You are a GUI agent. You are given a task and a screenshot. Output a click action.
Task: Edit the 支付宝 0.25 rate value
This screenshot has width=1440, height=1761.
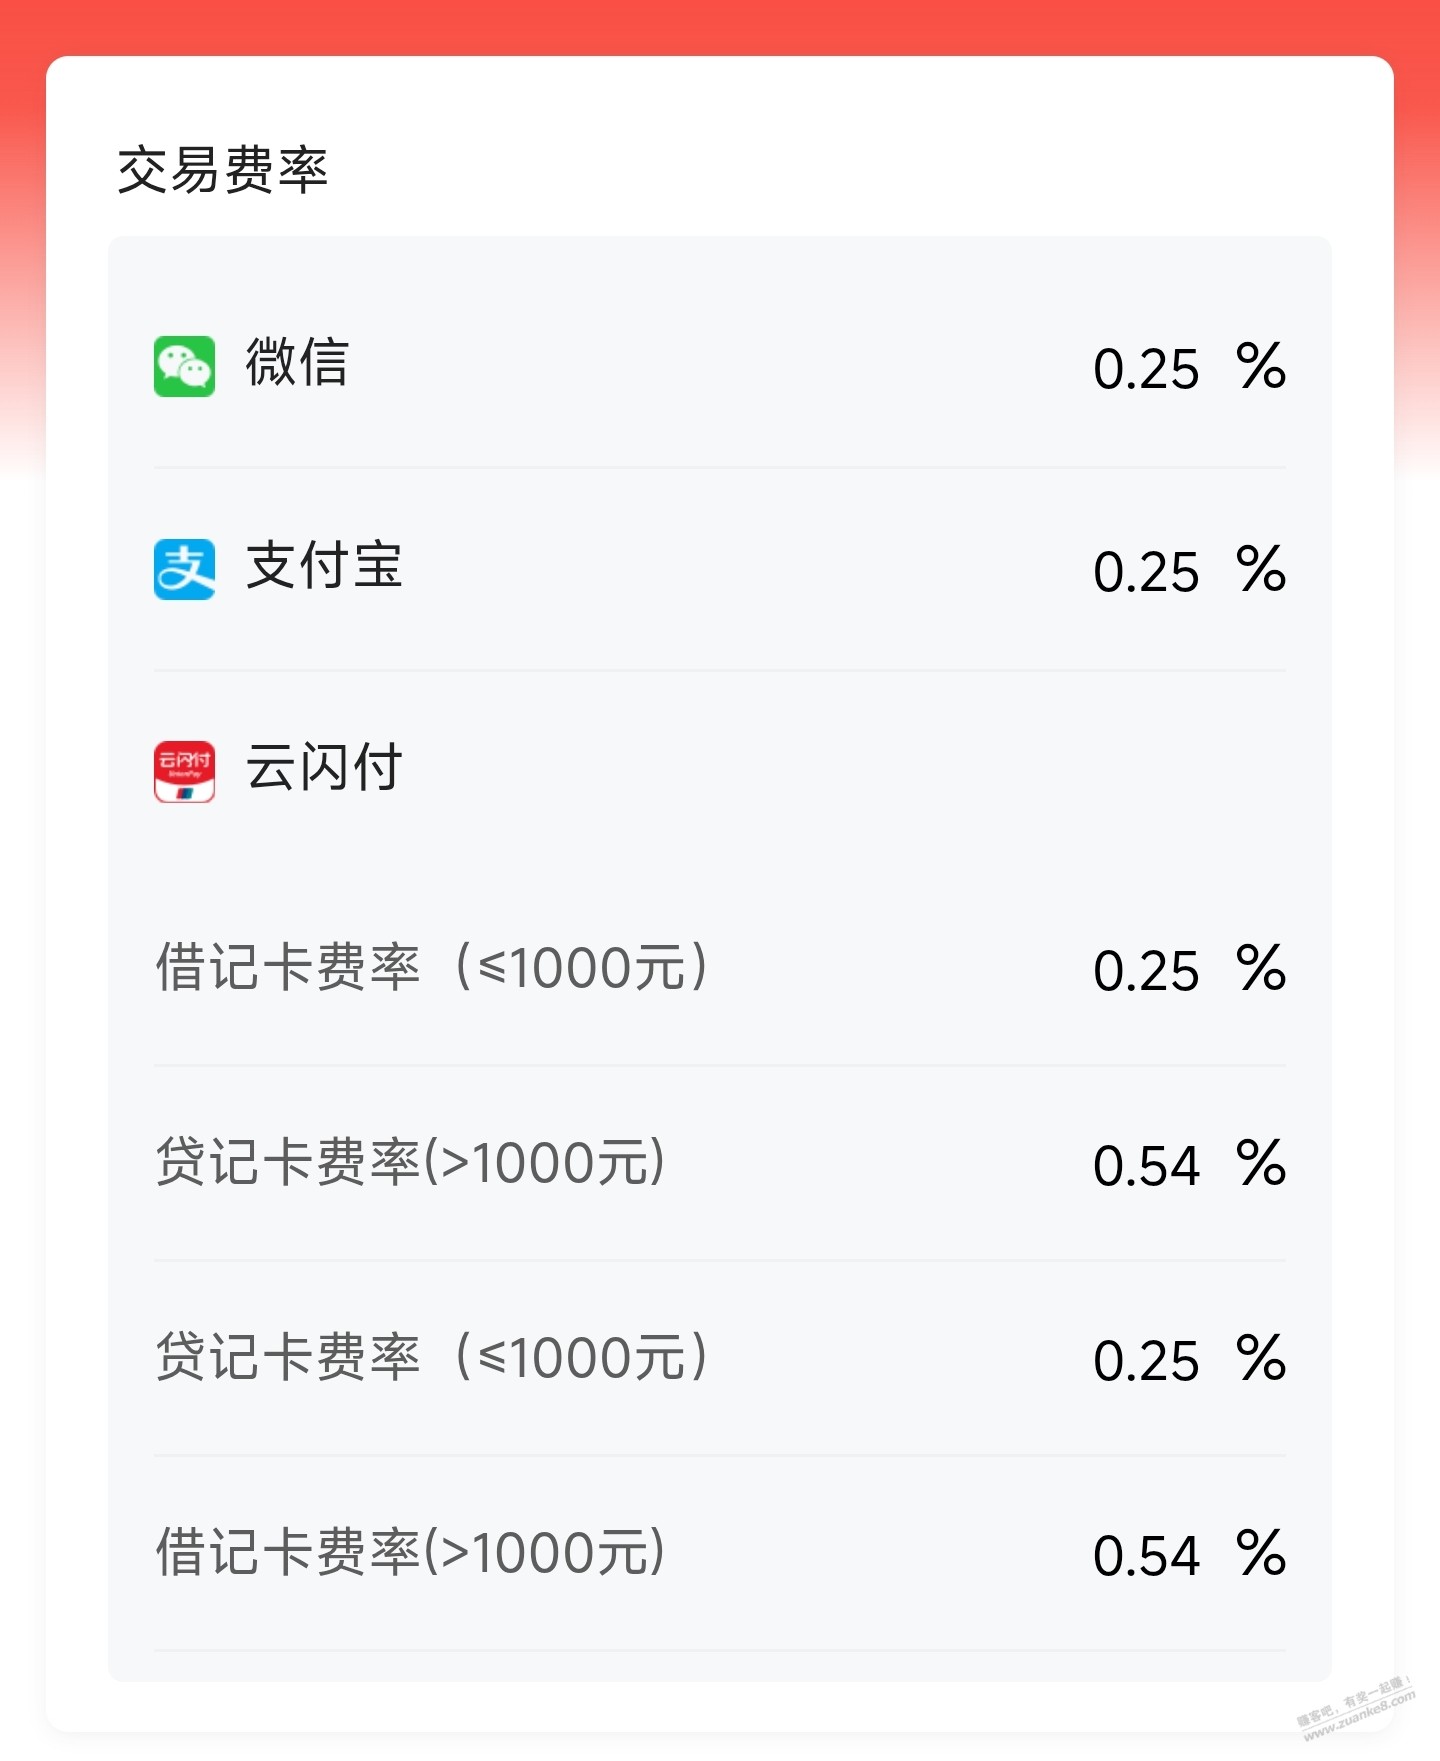click(x=1146, y=572)
